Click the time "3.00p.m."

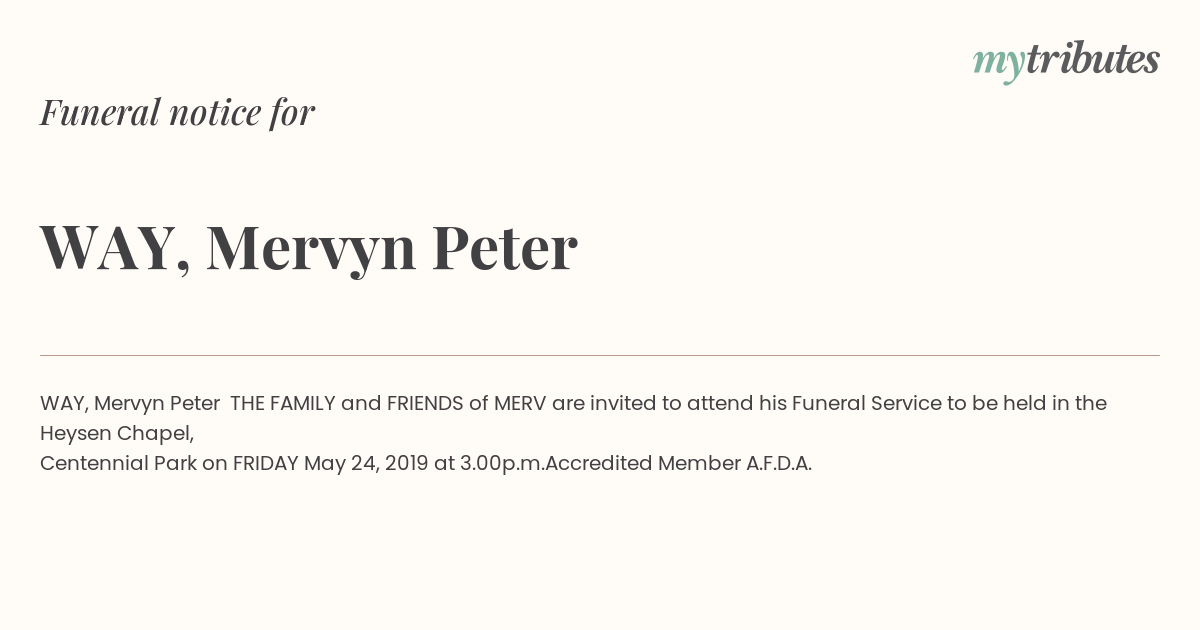(502, 464)
